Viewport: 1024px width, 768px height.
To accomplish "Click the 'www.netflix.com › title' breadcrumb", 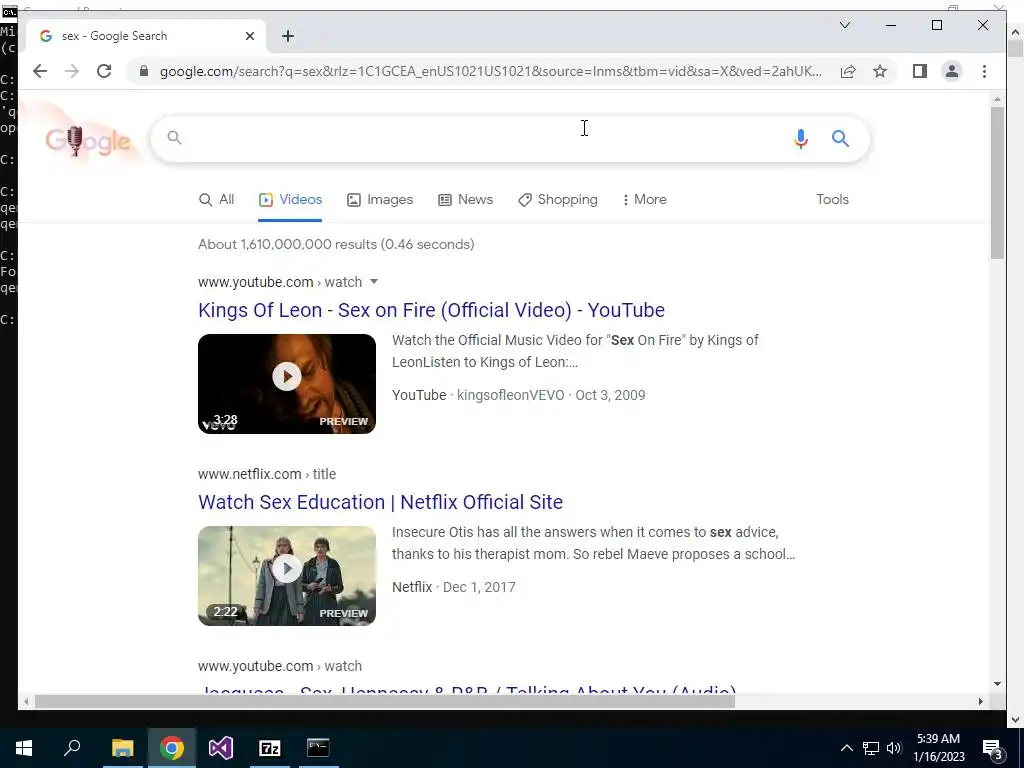I will 267,474.
